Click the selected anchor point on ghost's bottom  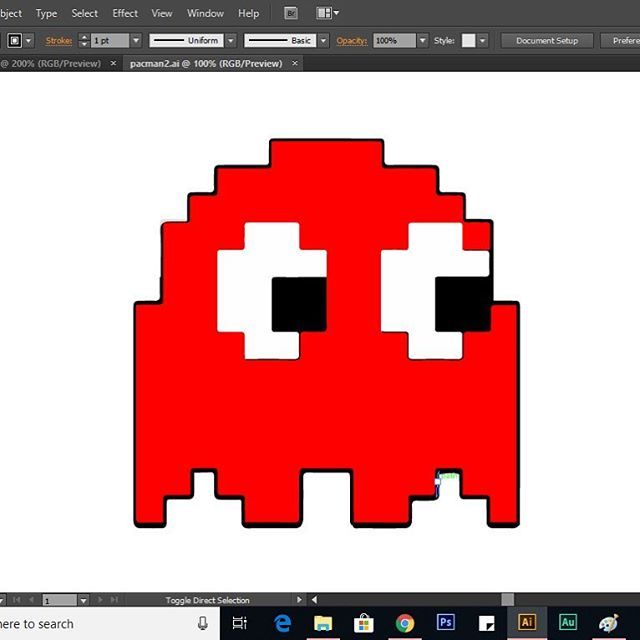pyautogui.click(x=438, y=482)
